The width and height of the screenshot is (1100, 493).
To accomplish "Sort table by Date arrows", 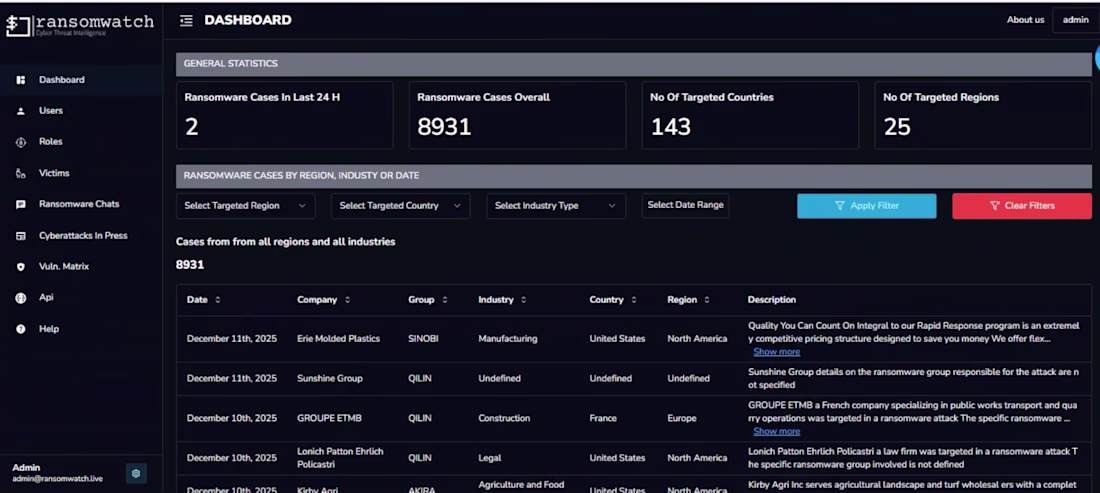I will [x=217, y=299].
